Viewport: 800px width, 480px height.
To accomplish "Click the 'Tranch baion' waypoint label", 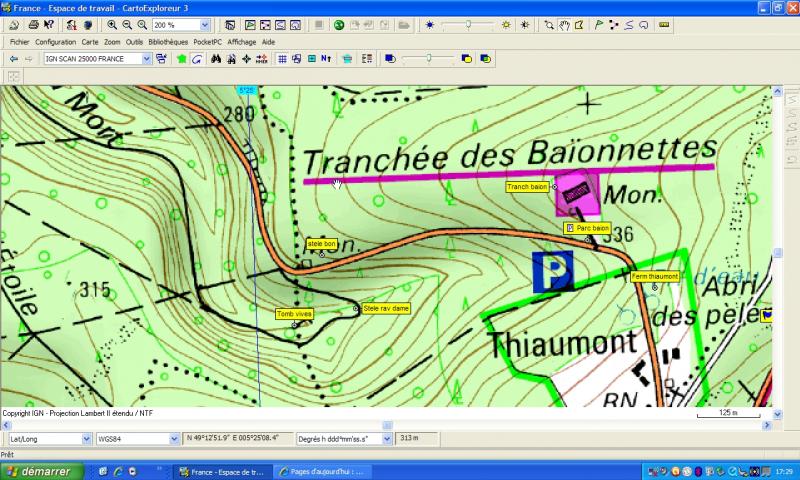I will tap(527, 187).
